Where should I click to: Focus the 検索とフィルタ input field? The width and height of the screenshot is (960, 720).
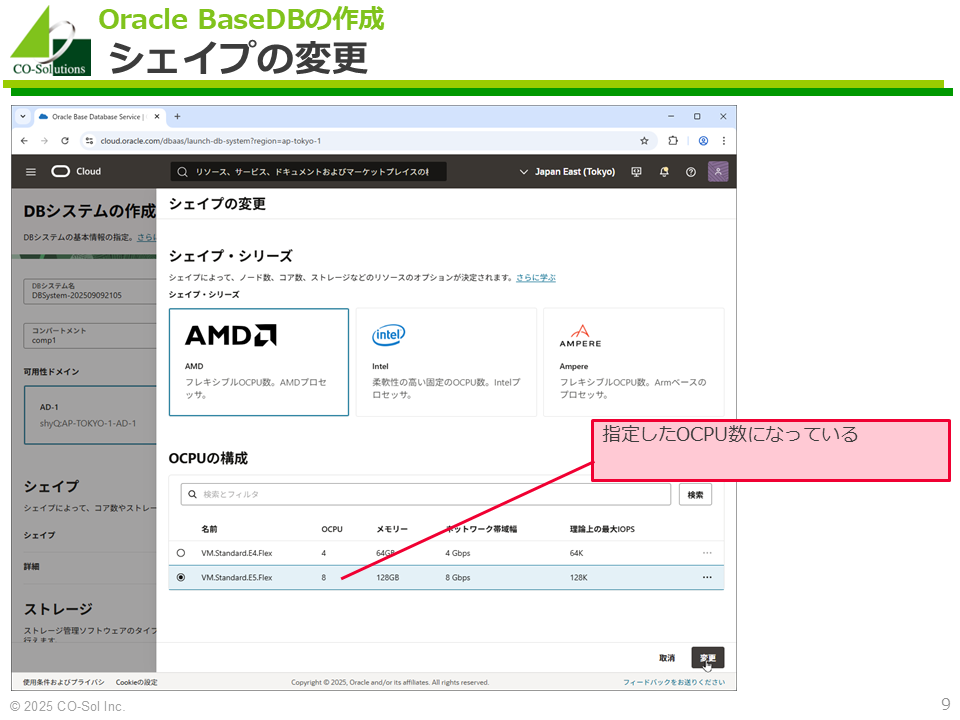pos(426,494)
